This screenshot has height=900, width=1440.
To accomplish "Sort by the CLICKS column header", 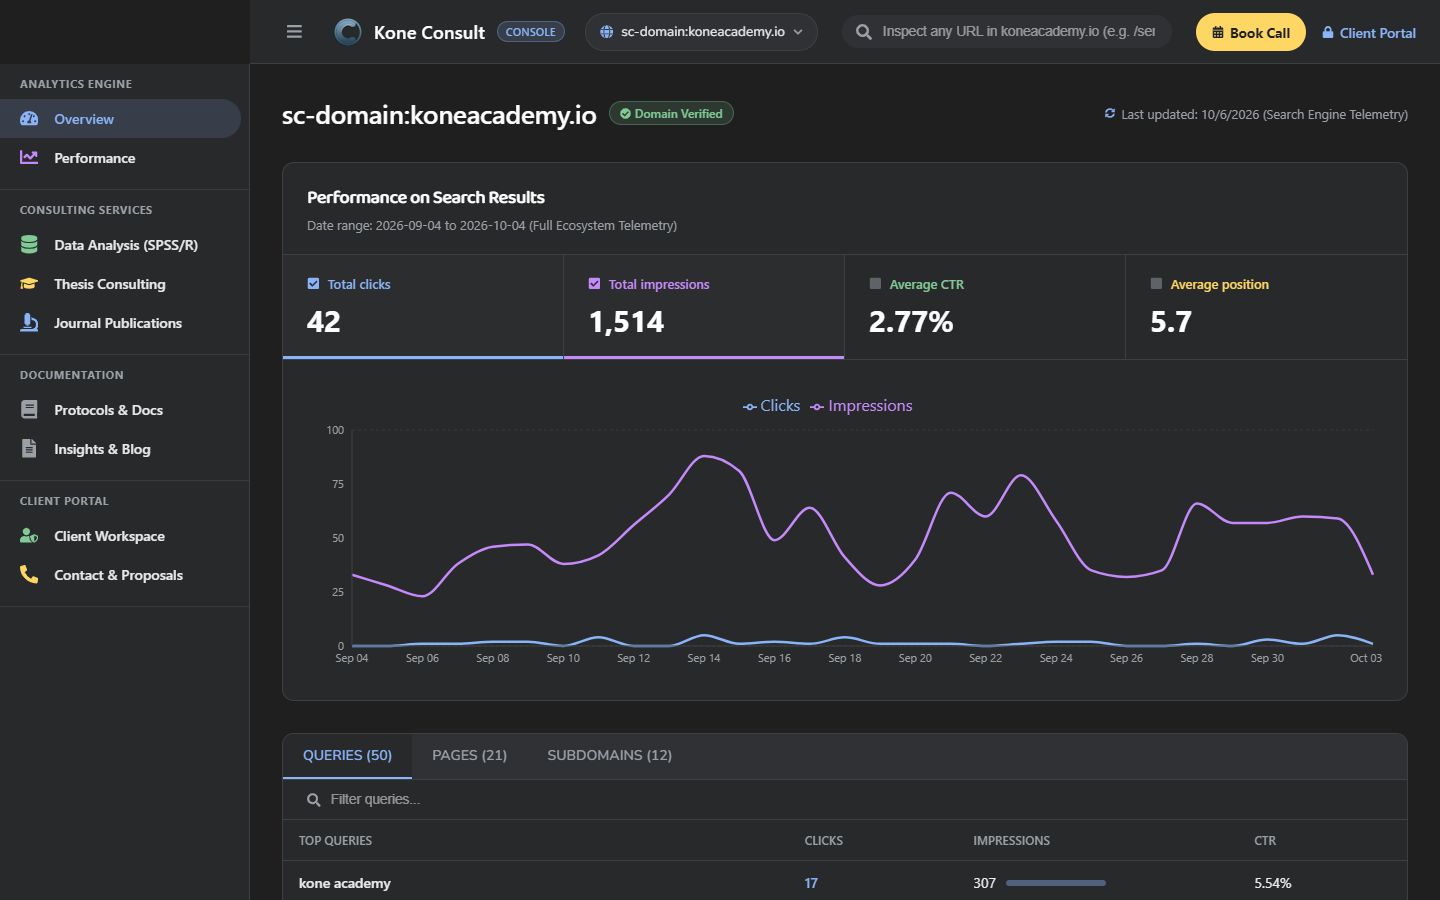I will click(x=823, y=841).
